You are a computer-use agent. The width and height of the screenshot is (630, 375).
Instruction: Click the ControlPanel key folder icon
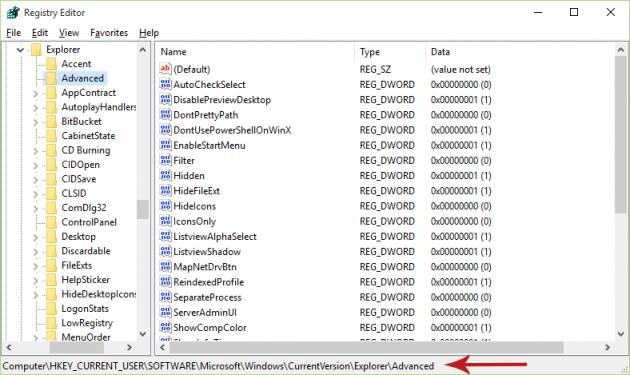point(51,222)
